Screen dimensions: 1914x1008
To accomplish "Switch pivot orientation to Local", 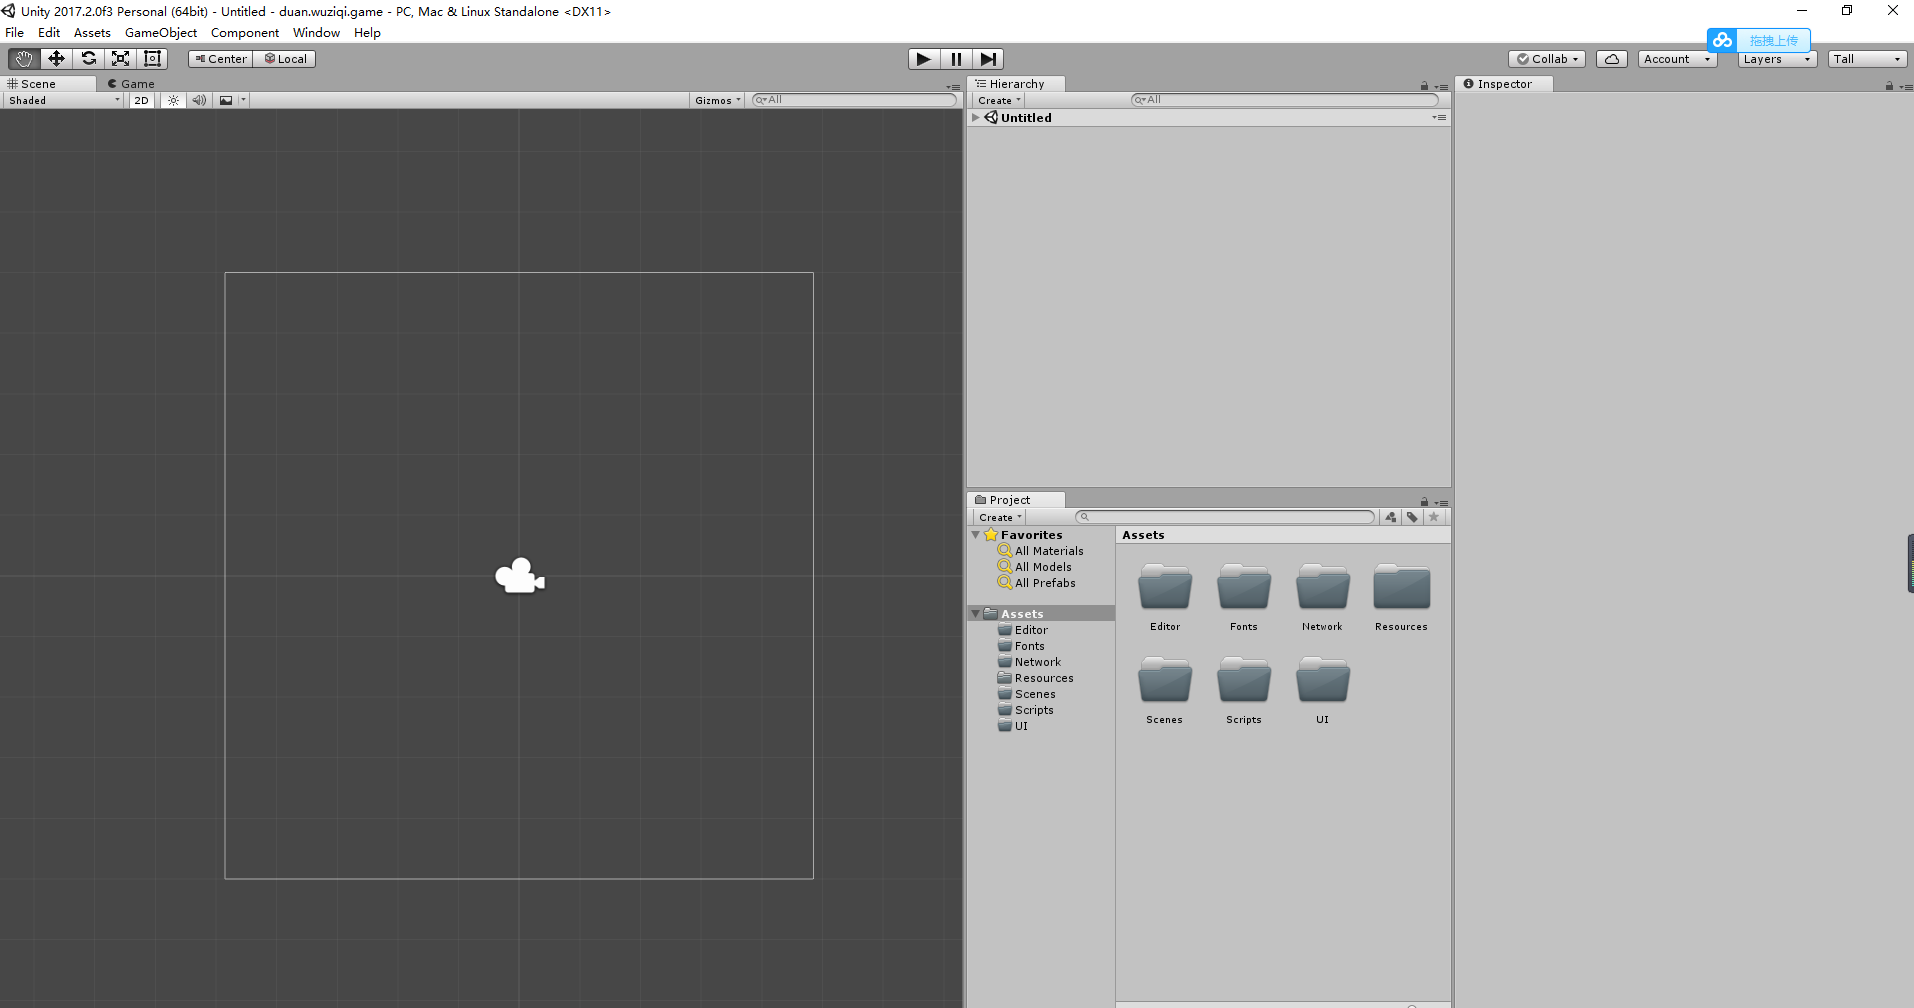I will [x=285, y=58].
